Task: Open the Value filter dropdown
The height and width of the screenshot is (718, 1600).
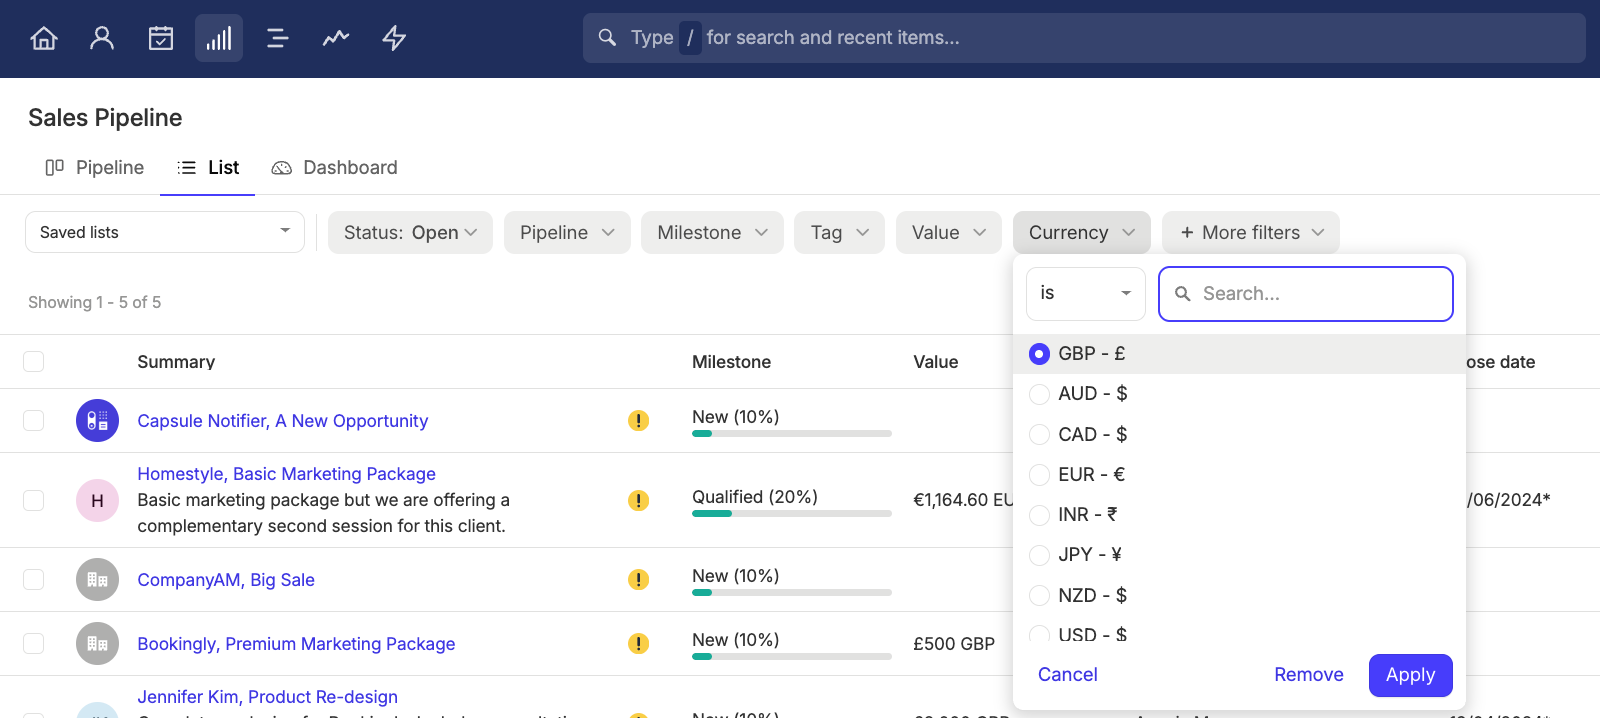Action: pos(949,232)
